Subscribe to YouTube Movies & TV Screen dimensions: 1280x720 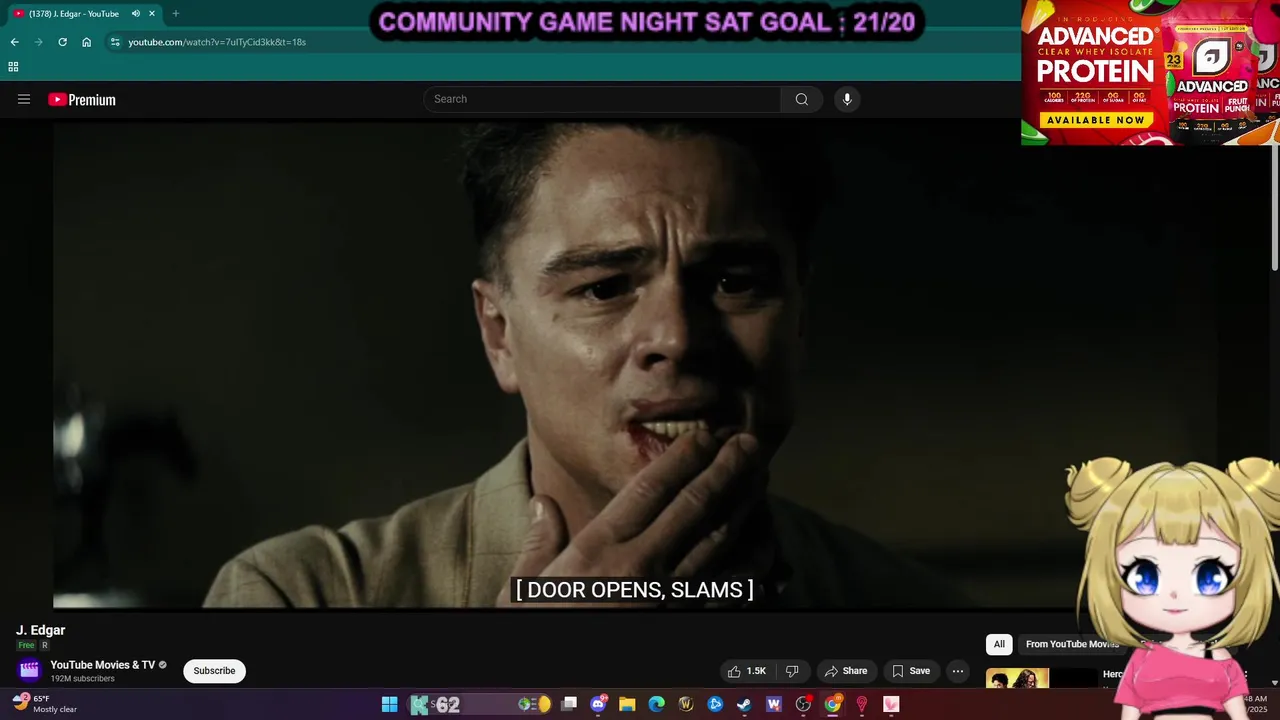tap(214, 671)
